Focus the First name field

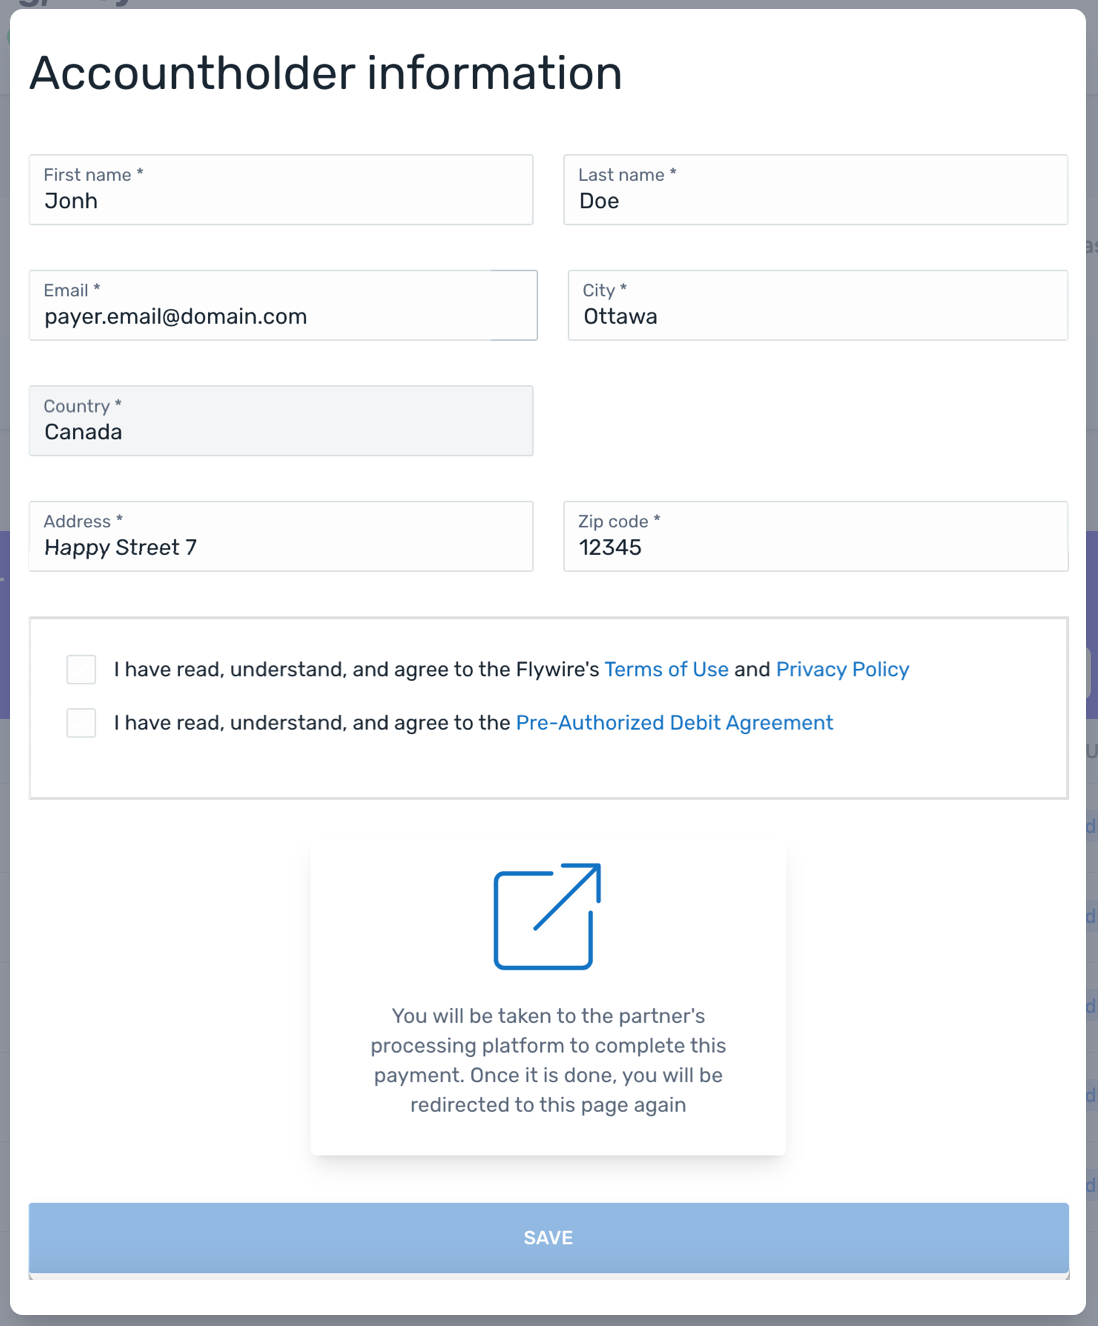(281, 190)
